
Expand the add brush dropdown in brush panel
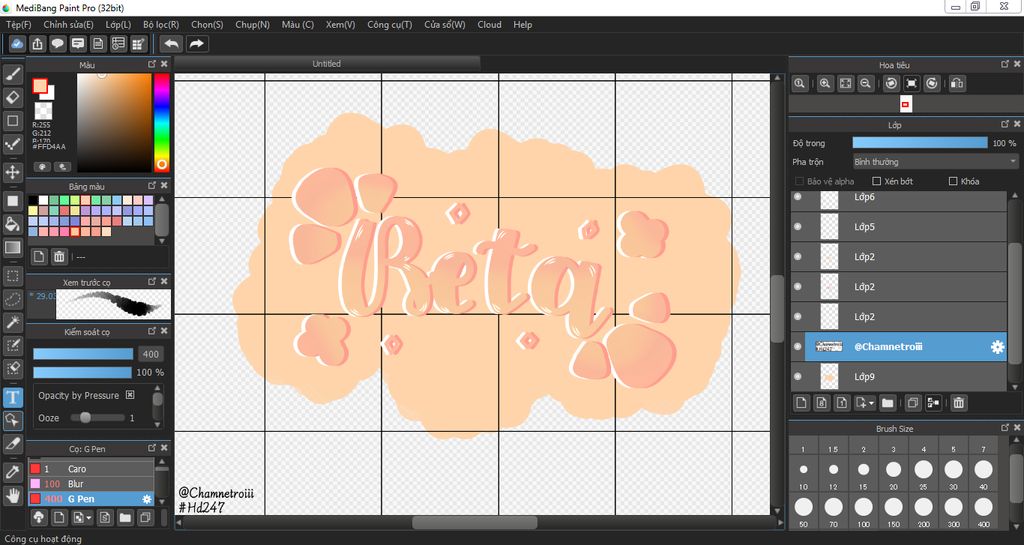point(89,518)
